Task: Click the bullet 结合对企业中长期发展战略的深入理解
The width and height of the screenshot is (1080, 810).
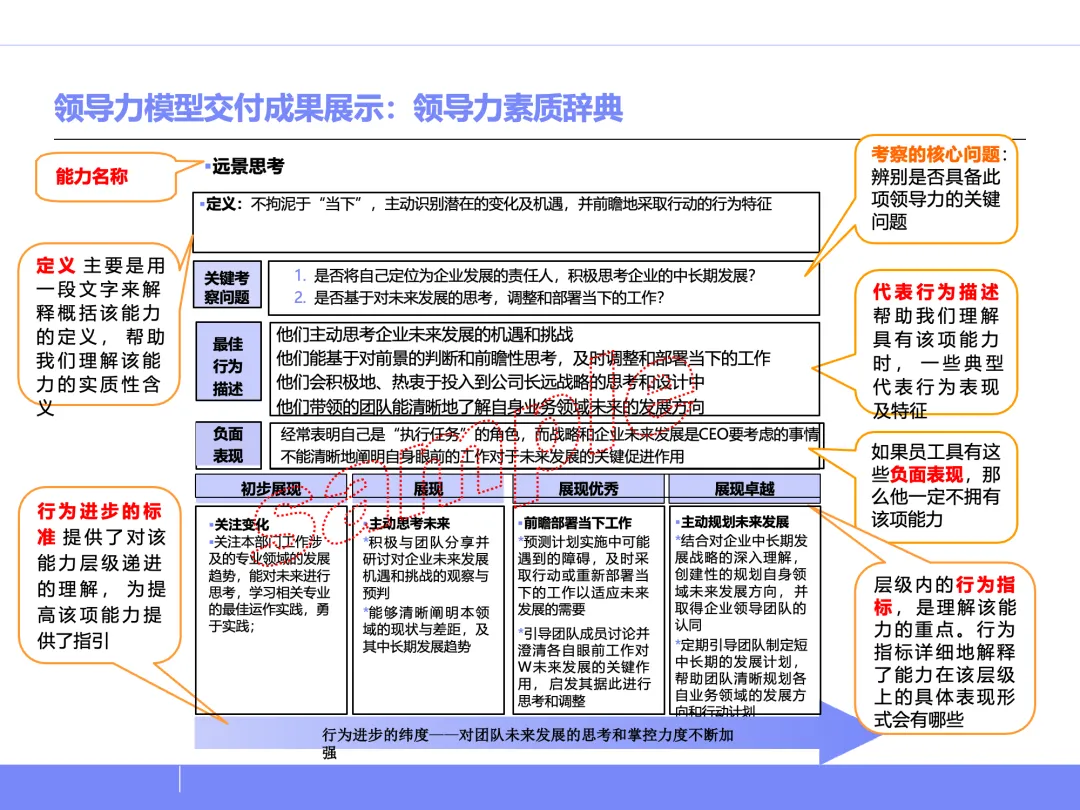Action: (741, 582)
